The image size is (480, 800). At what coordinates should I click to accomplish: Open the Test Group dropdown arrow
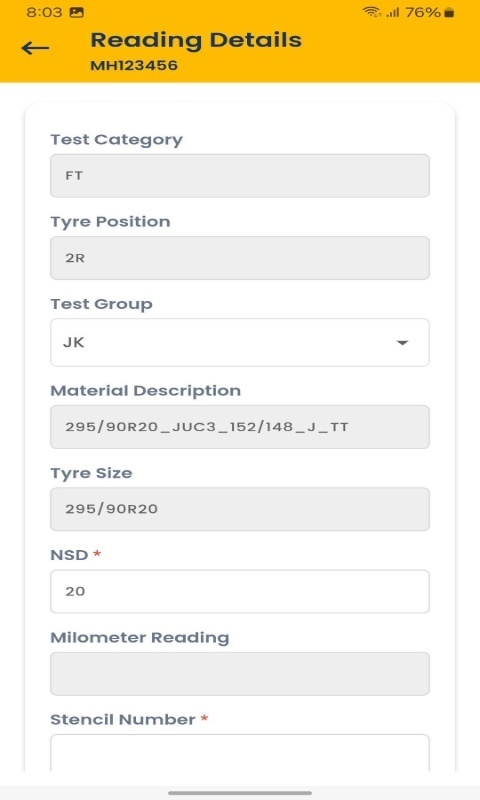click(x=402, y=342)
